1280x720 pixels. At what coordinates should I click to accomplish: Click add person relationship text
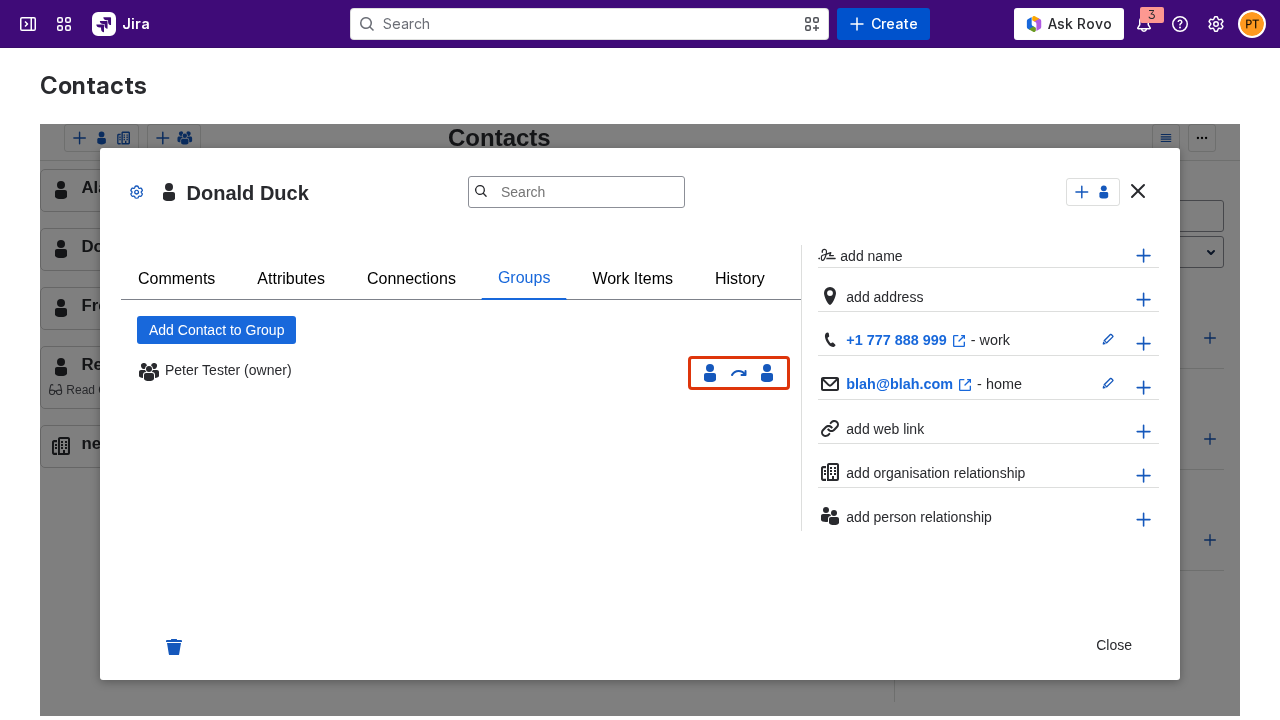tap(919, 517)
